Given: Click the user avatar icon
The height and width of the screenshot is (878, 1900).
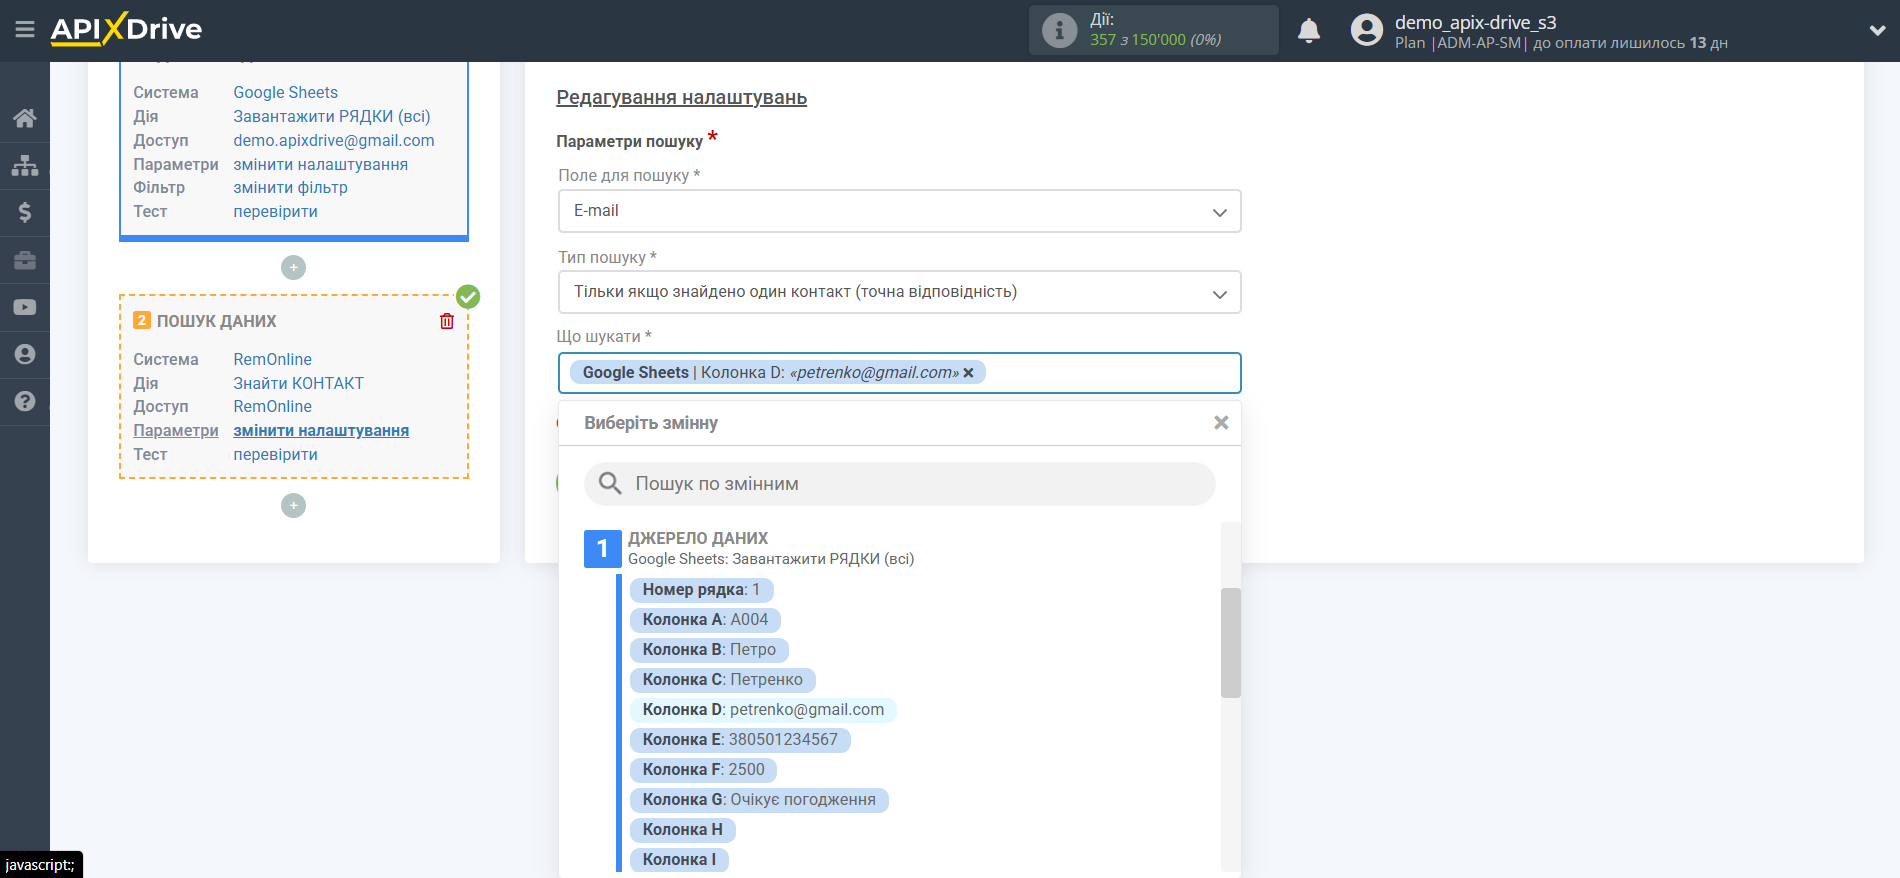Looking at the screenshot, I should pyautogui.click(x=1367, y=30).
